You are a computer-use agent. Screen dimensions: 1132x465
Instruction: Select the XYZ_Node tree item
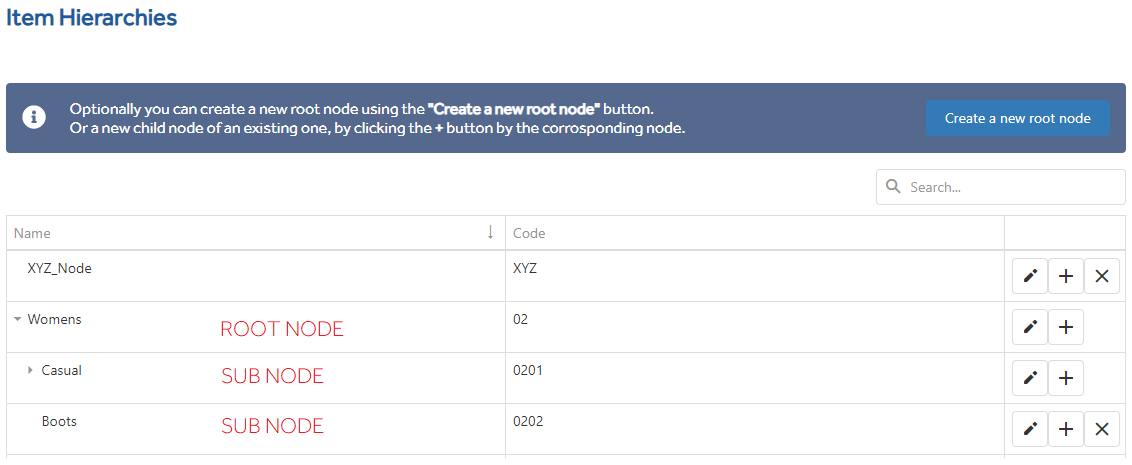(59, 269)
